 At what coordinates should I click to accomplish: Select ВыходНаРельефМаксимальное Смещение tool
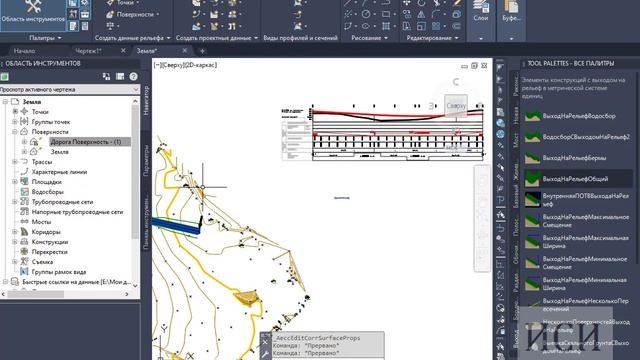tap(577, 221)
